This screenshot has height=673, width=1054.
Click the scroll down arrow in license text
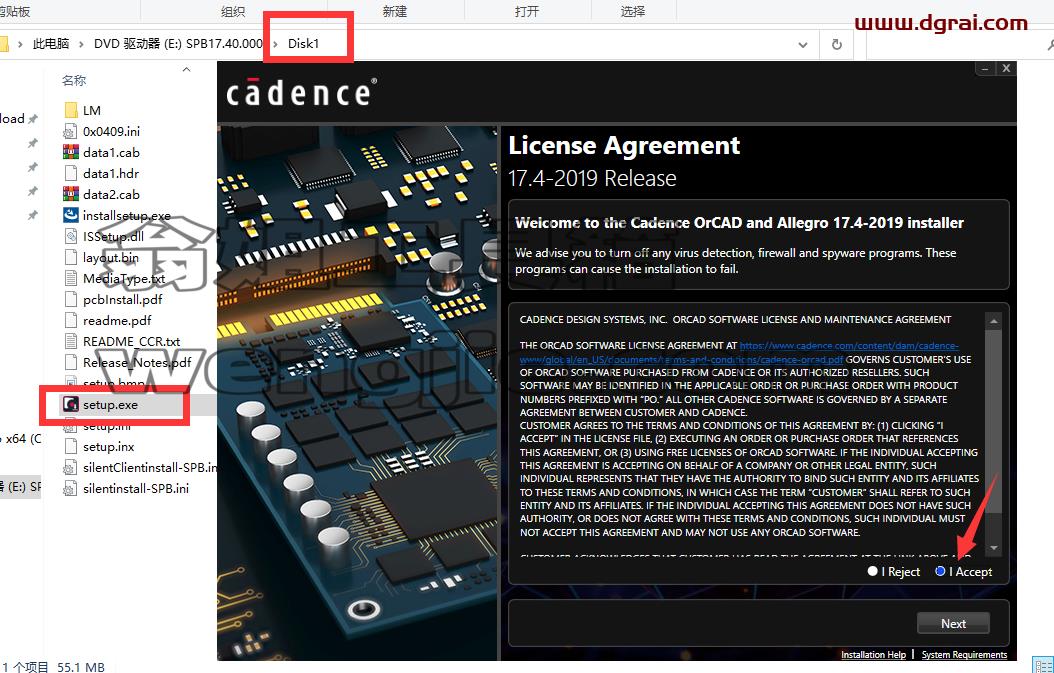994,549
